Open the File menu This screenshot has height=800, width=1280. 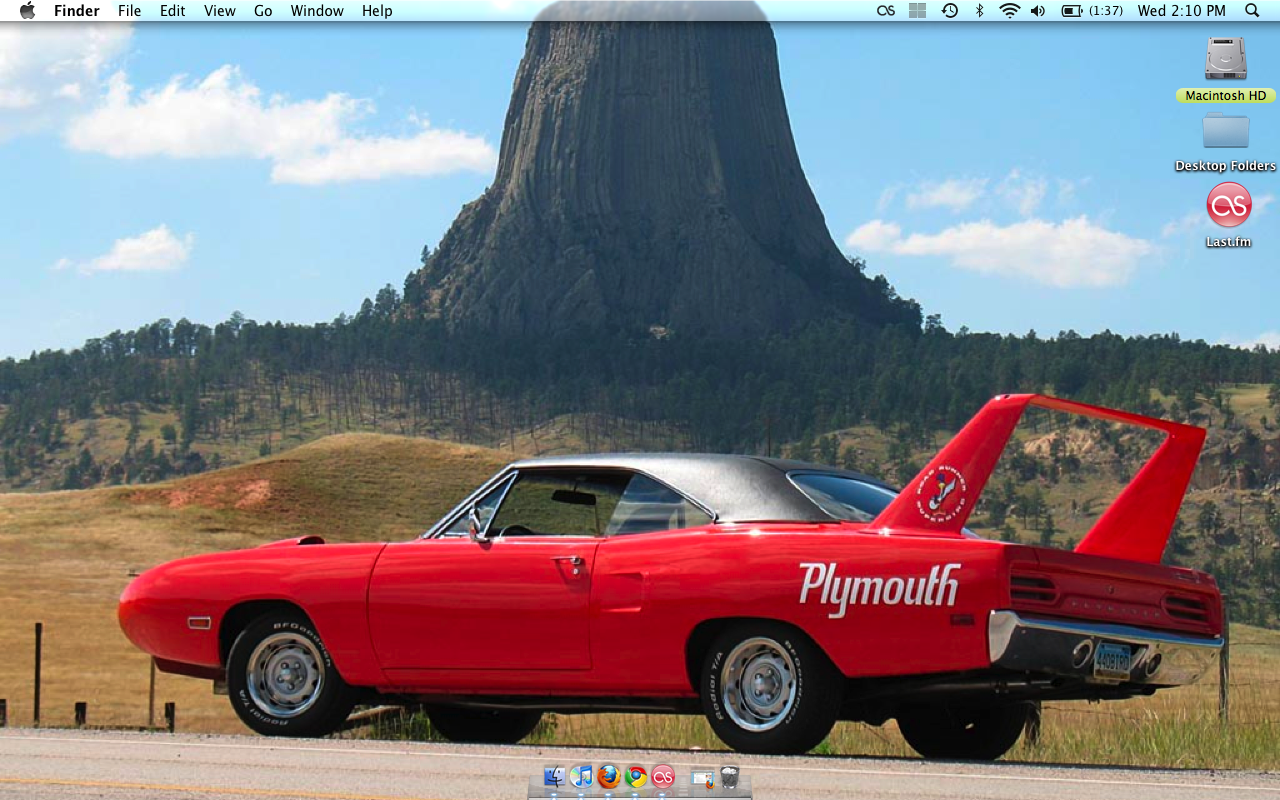click(x=129, y=11)
